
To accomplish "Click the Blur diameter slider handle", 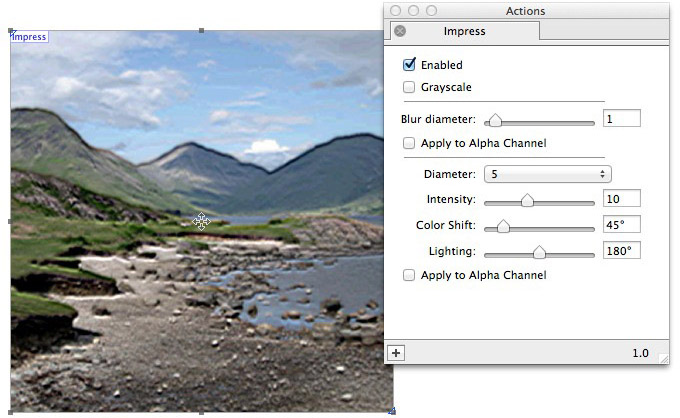I will [x=495, y=120].
